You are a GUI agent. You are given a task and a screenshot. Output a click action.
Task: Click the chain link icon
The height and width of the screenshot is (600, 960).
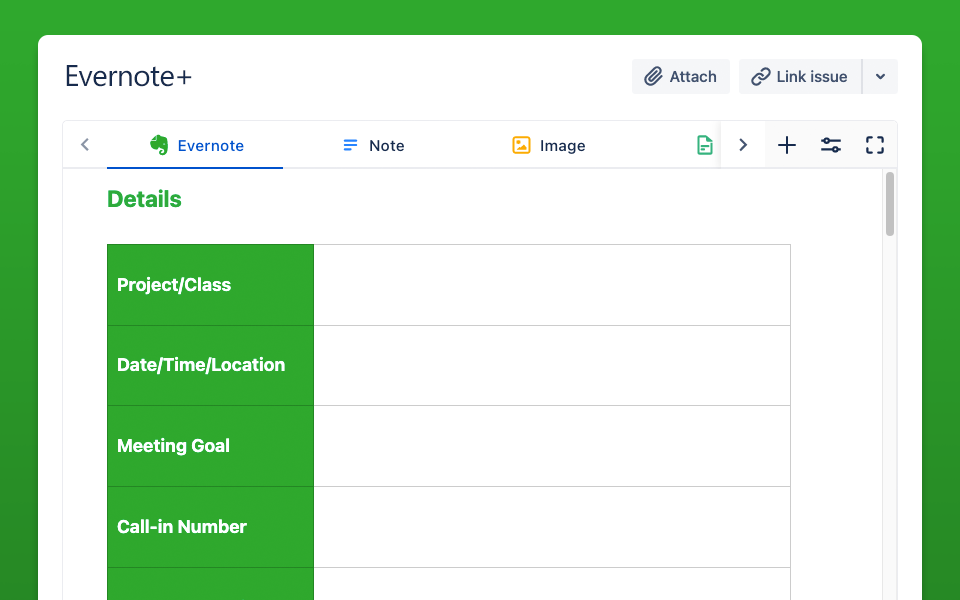[x=760, y=77]
